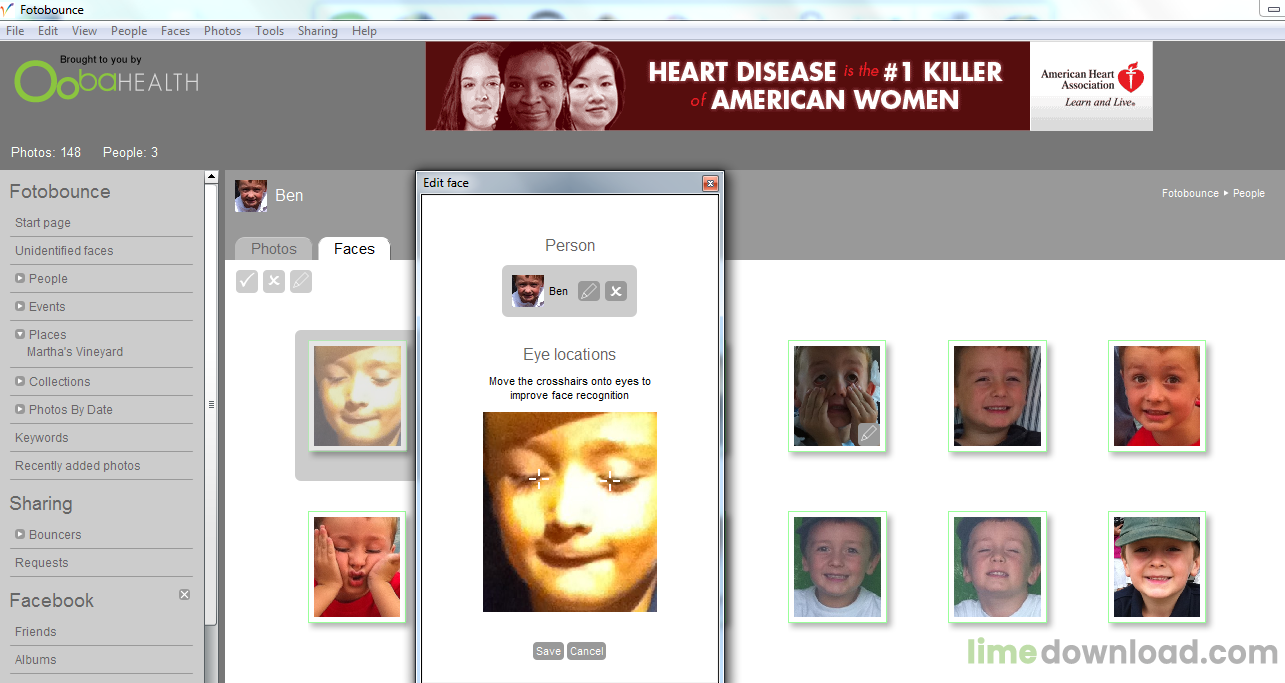The height and width of the screenshot is (683, 1285).
Task: Click the left eye crosshair marker
Action: click(539, 478)
